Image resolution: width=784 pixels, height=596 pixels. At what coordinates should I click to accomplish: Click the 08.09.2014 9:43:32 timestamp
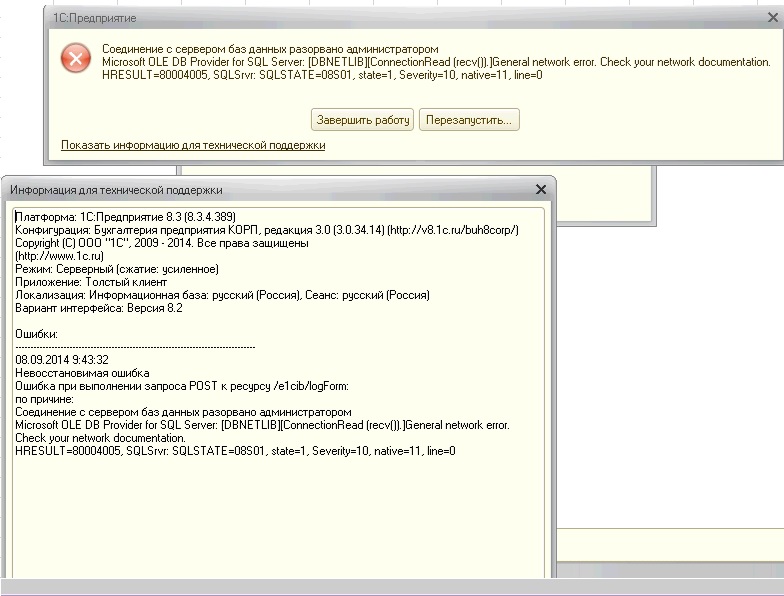62,360
